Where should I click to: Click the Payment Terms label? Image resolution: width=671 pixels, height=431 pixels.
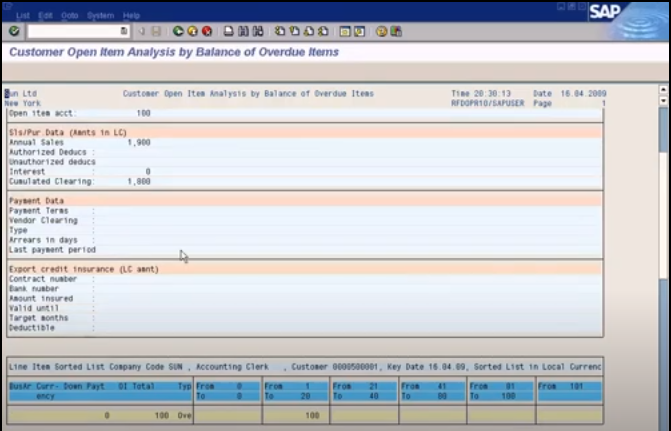[x=39, y=210]
